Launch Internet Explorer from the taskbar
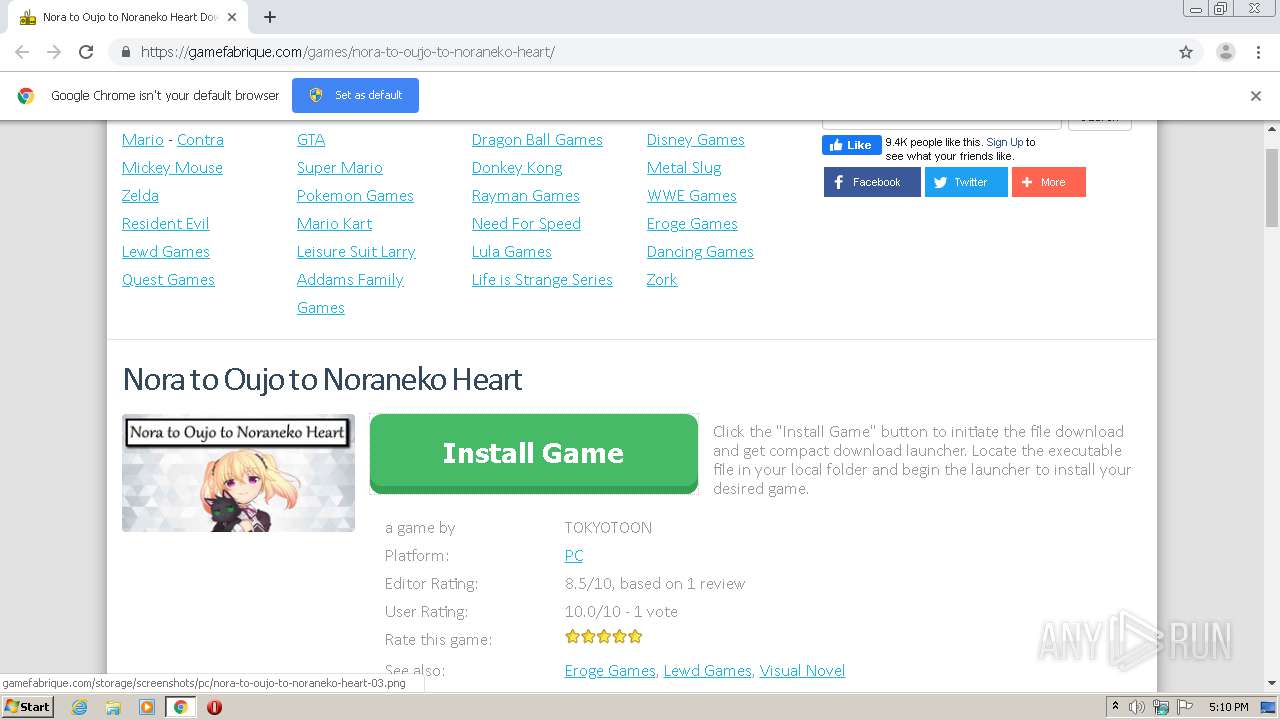Image resolution: width=1280 pixels, height=720 pixels. 80,707
